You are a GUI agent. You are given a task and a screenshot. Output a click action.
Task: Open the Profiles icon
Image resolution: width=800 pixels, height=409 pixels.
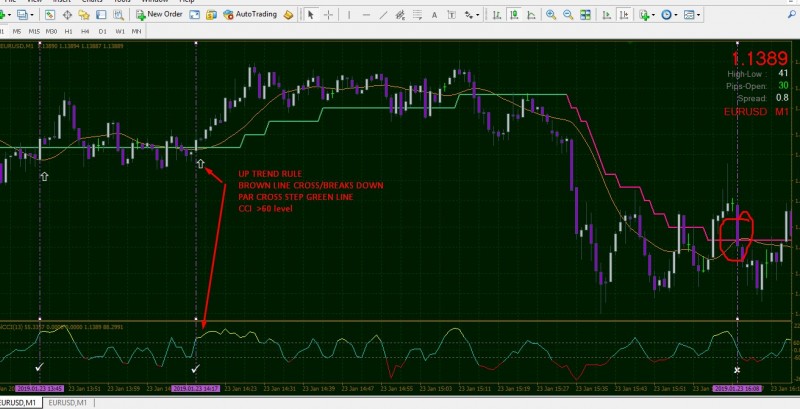(21, 15)
